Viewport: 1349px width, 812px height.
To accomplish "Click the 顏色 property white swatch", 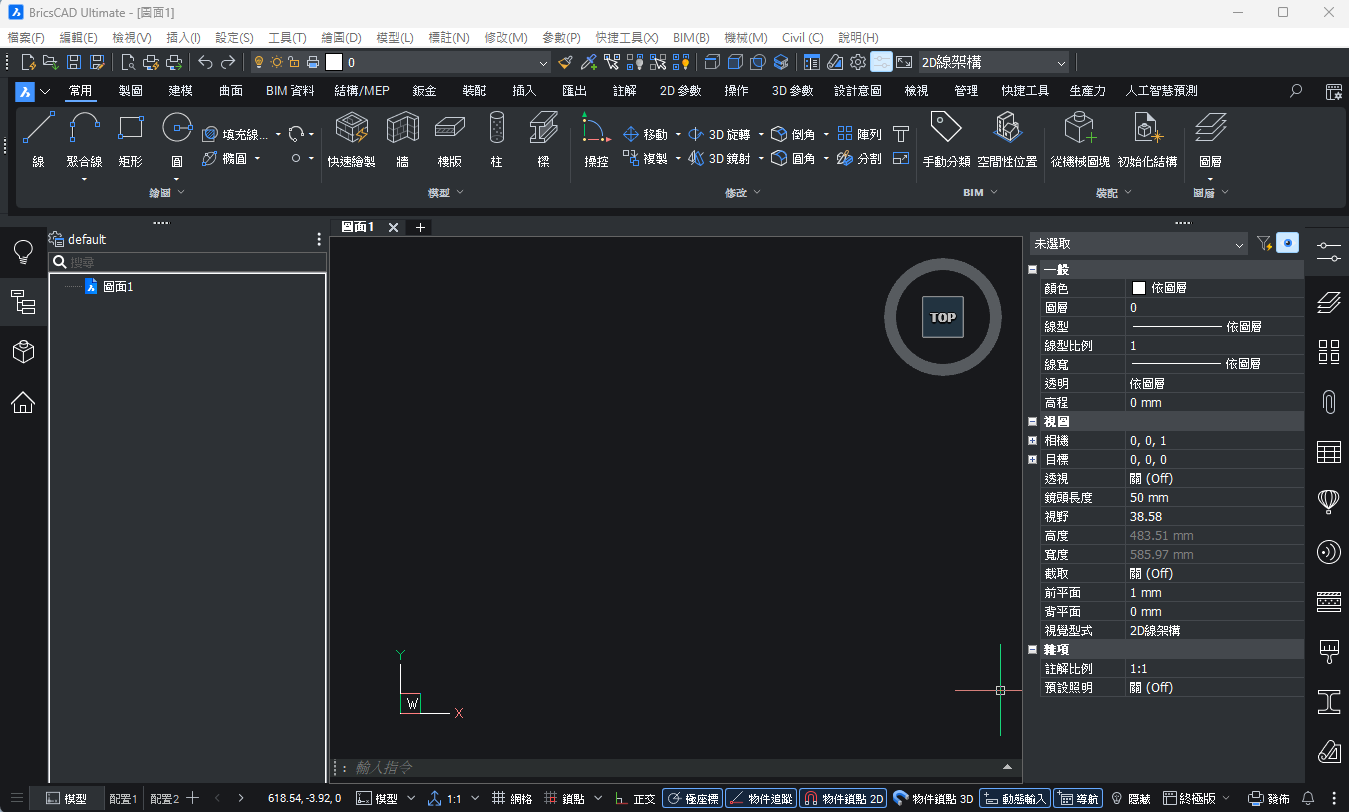I will point(1138,288).
